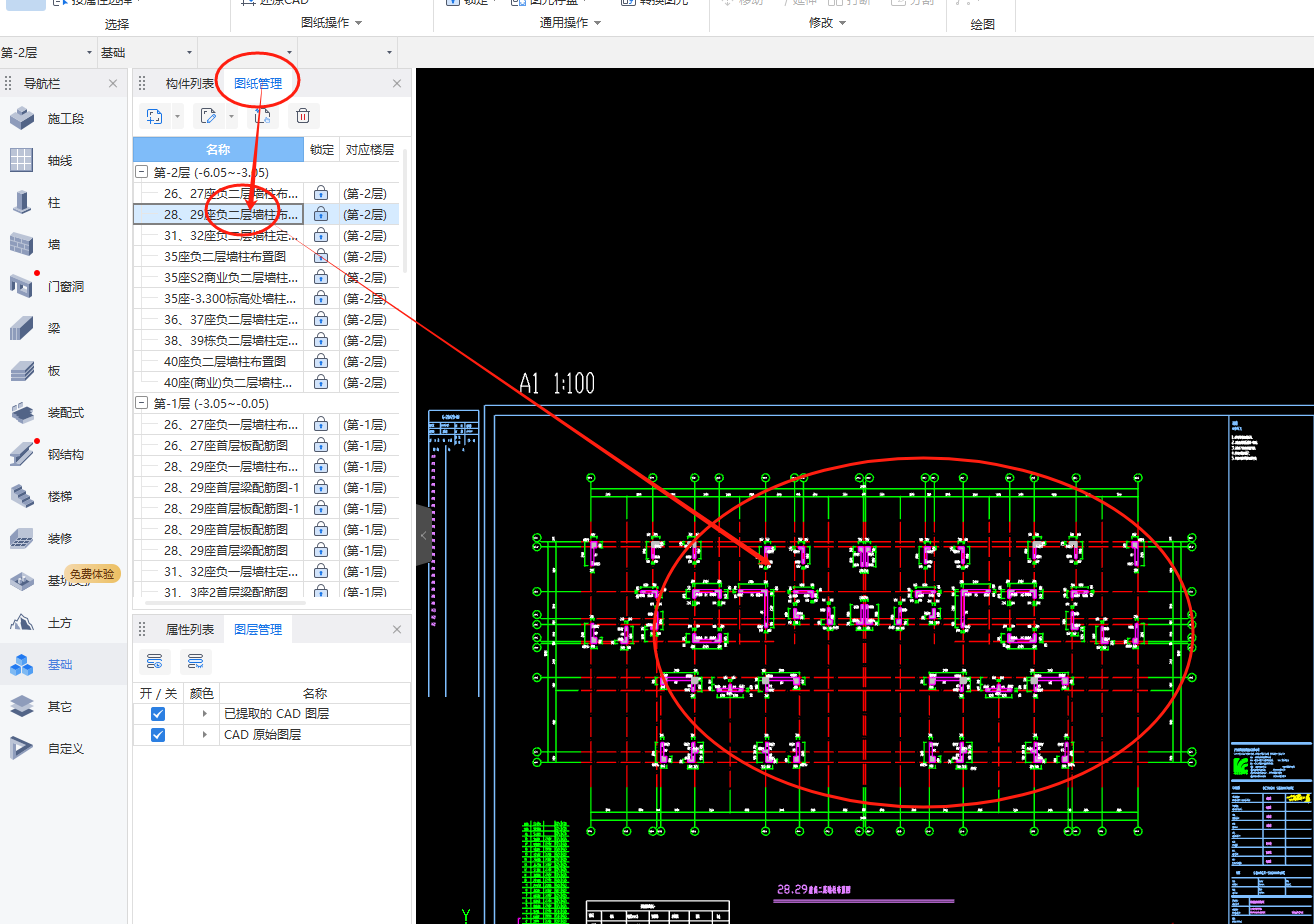Expand the 通用操作 ribbon group
Screen dimensions: 1314x924
[571, 22]
